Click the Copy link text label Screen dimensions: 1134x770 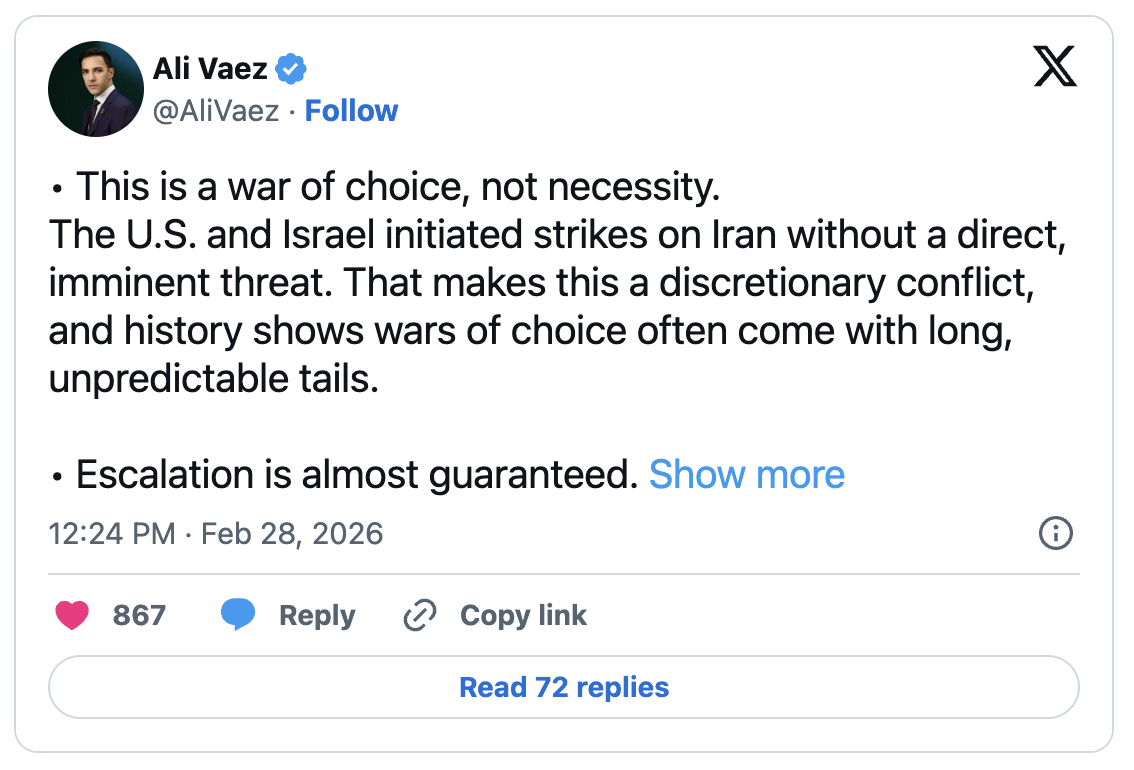[523, 615]
